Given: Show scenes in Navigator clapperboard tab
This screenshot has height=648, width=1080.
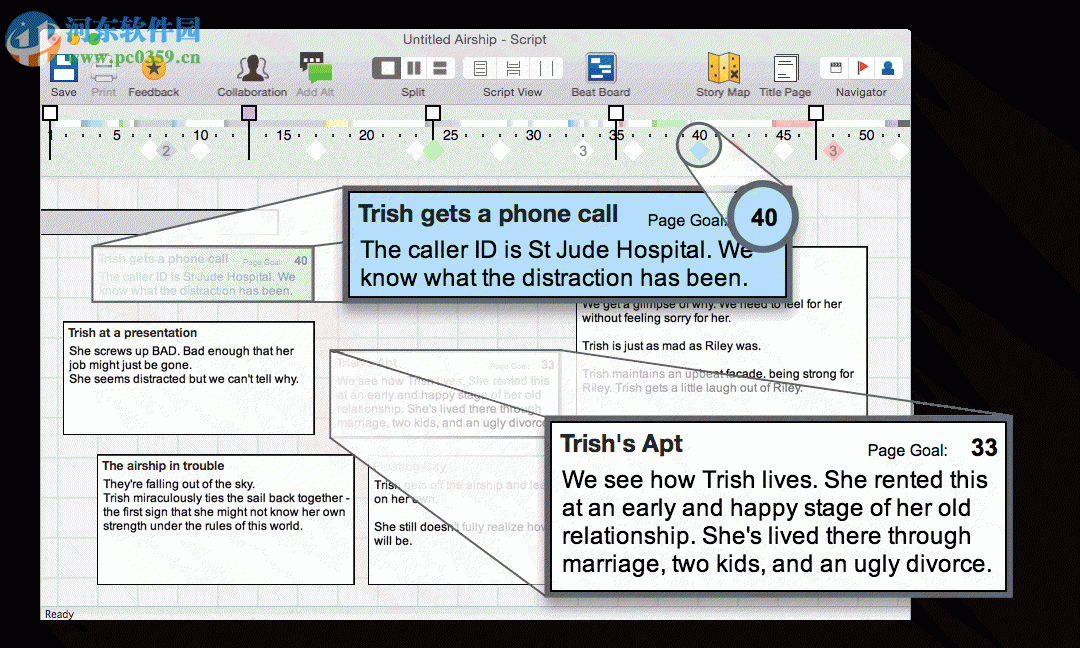Looking at the screenshot, I should (835, 68).
